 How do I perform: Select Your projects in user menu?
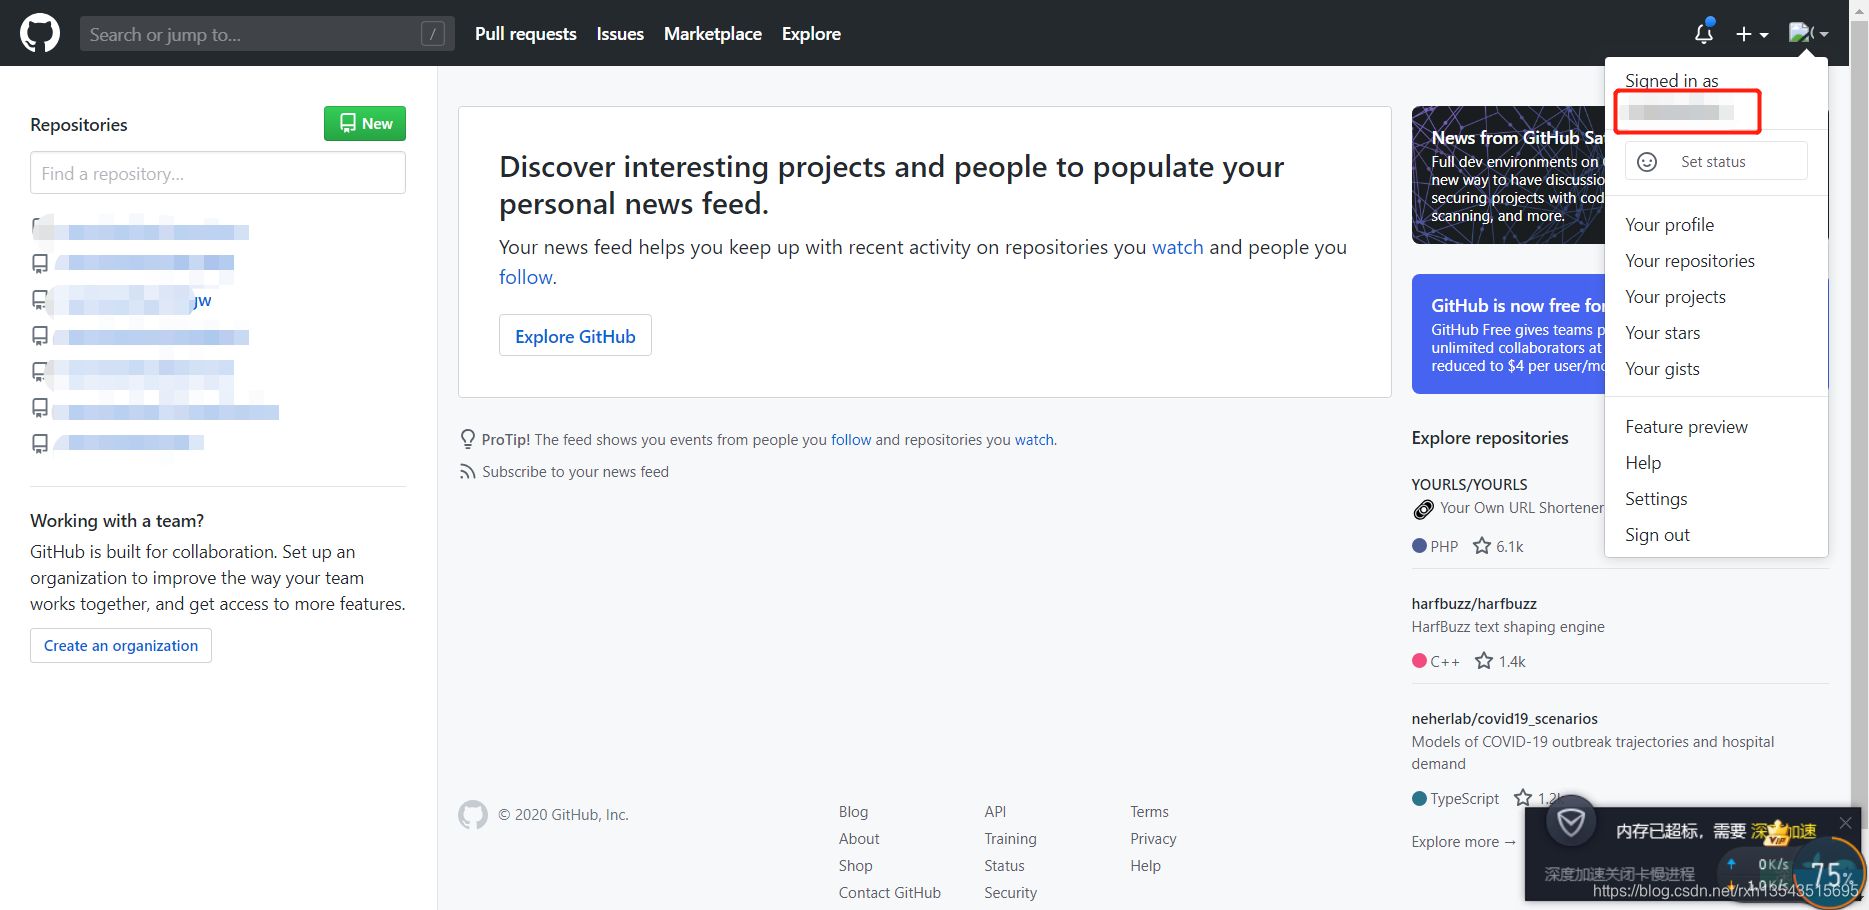[x=1675, y=297]
